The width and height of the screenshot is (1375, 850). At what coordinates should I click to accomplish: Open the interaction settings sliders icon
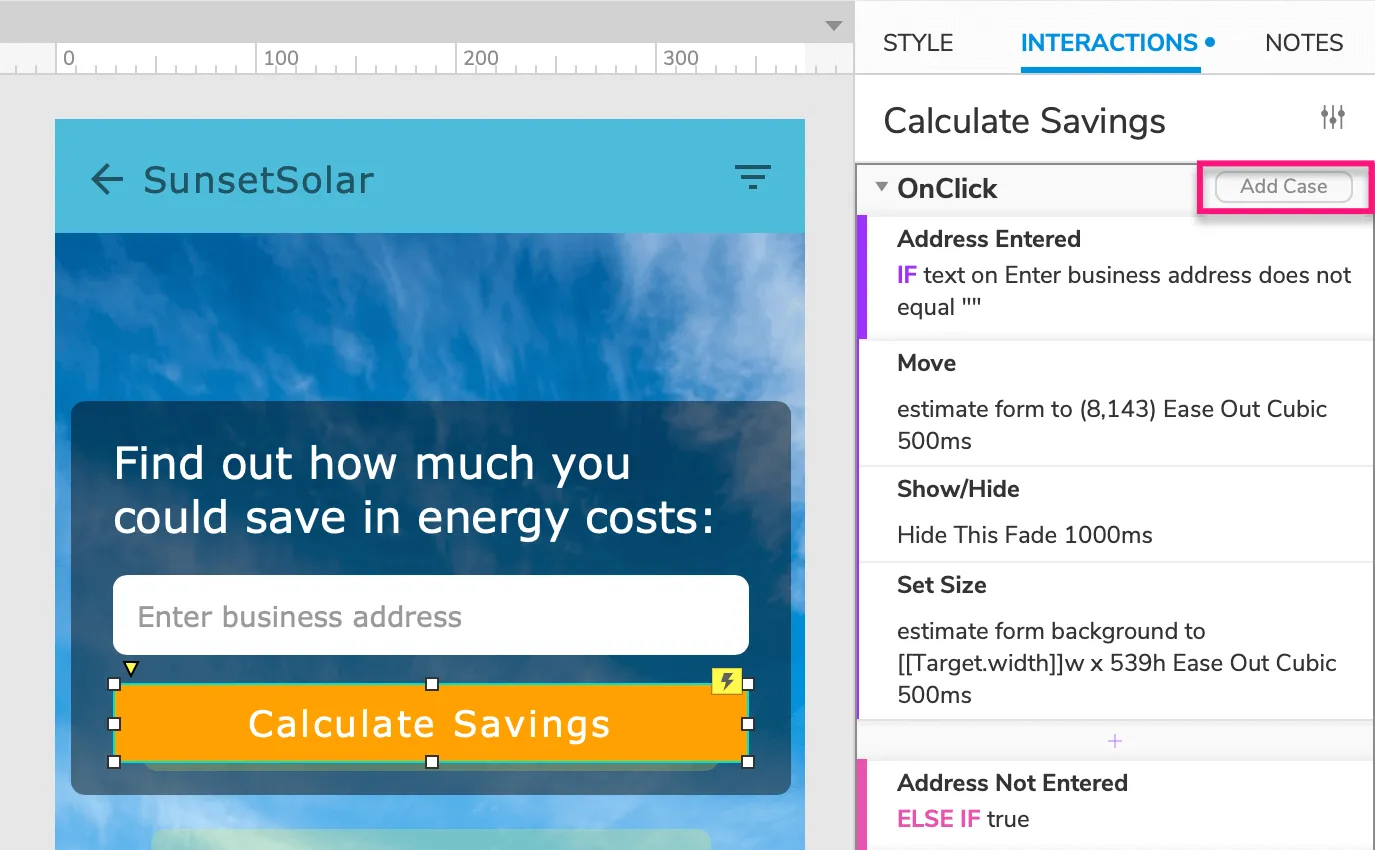(x=1332, y=118)
